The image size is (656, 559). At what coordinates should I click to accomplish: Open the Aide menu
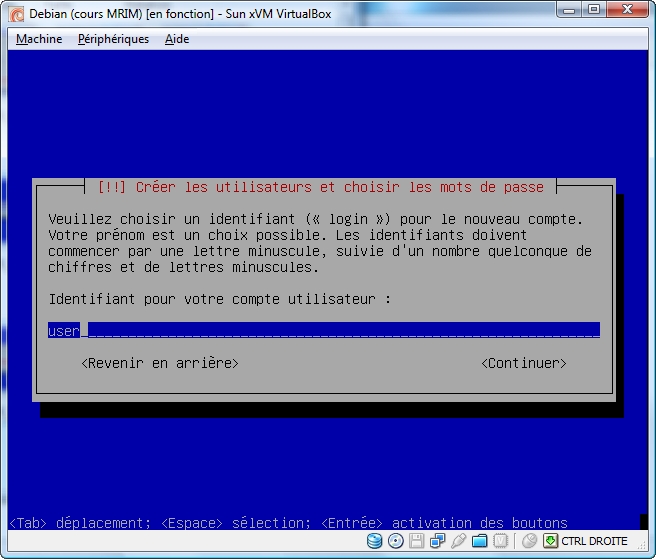(x=177, y=39)
